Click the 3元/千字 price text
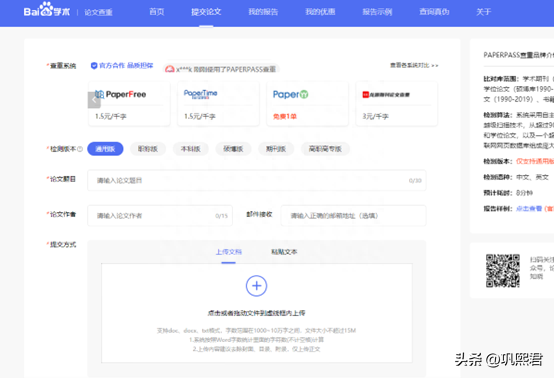Image resolution: width=554 pixels, height=378 pixels. 375,116
